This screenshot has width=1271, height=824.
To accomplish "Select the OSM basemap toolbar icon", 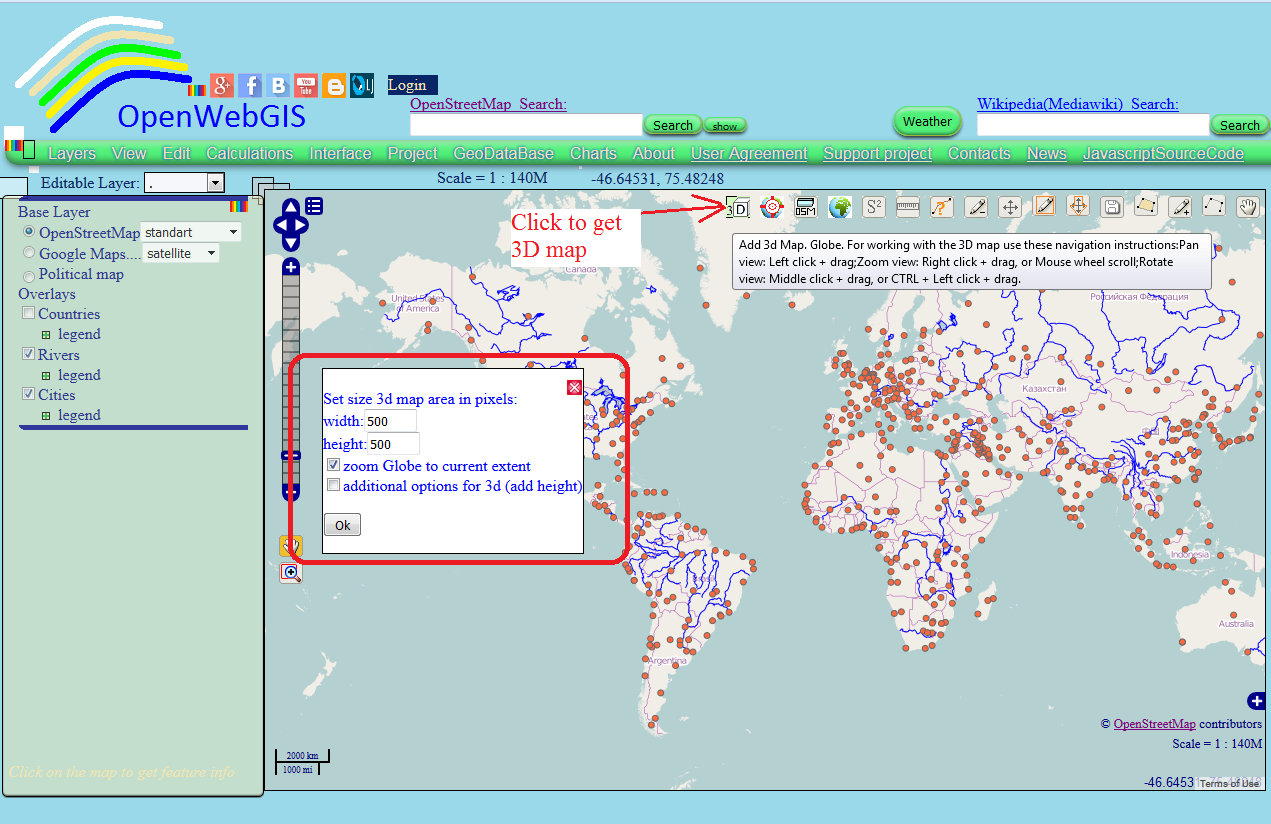I will pos(806,206).
